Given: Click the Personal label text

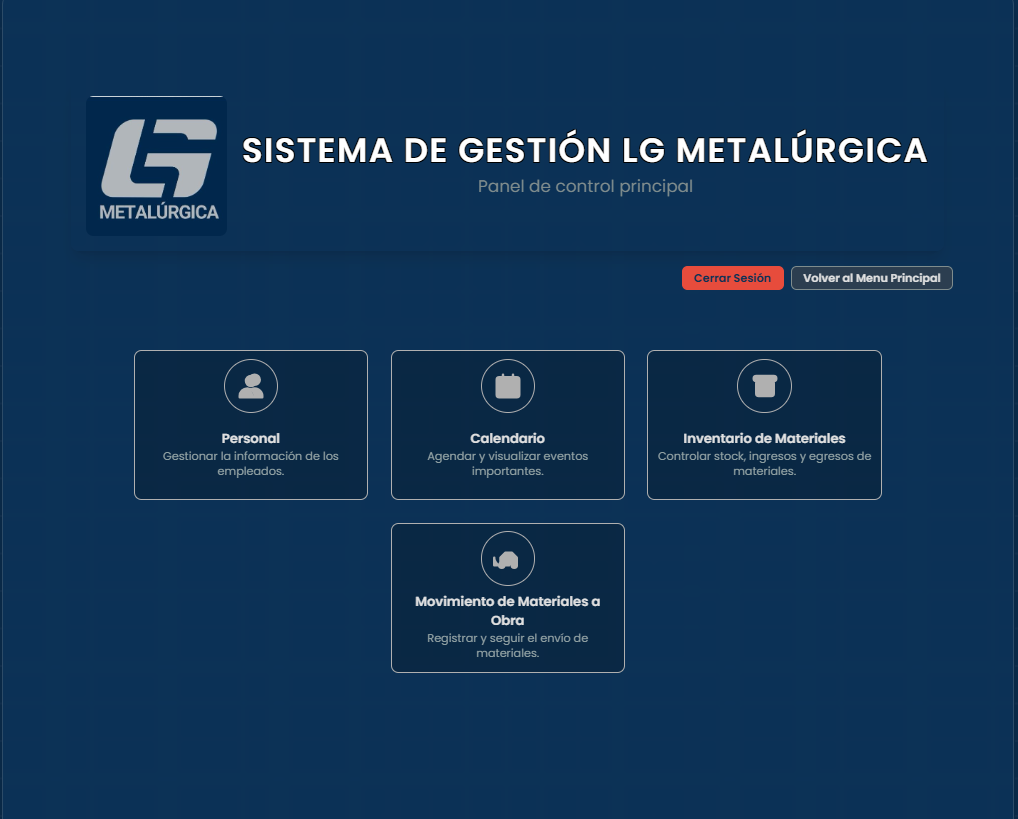Looking at the screenshot, I should tap(251, 437).
